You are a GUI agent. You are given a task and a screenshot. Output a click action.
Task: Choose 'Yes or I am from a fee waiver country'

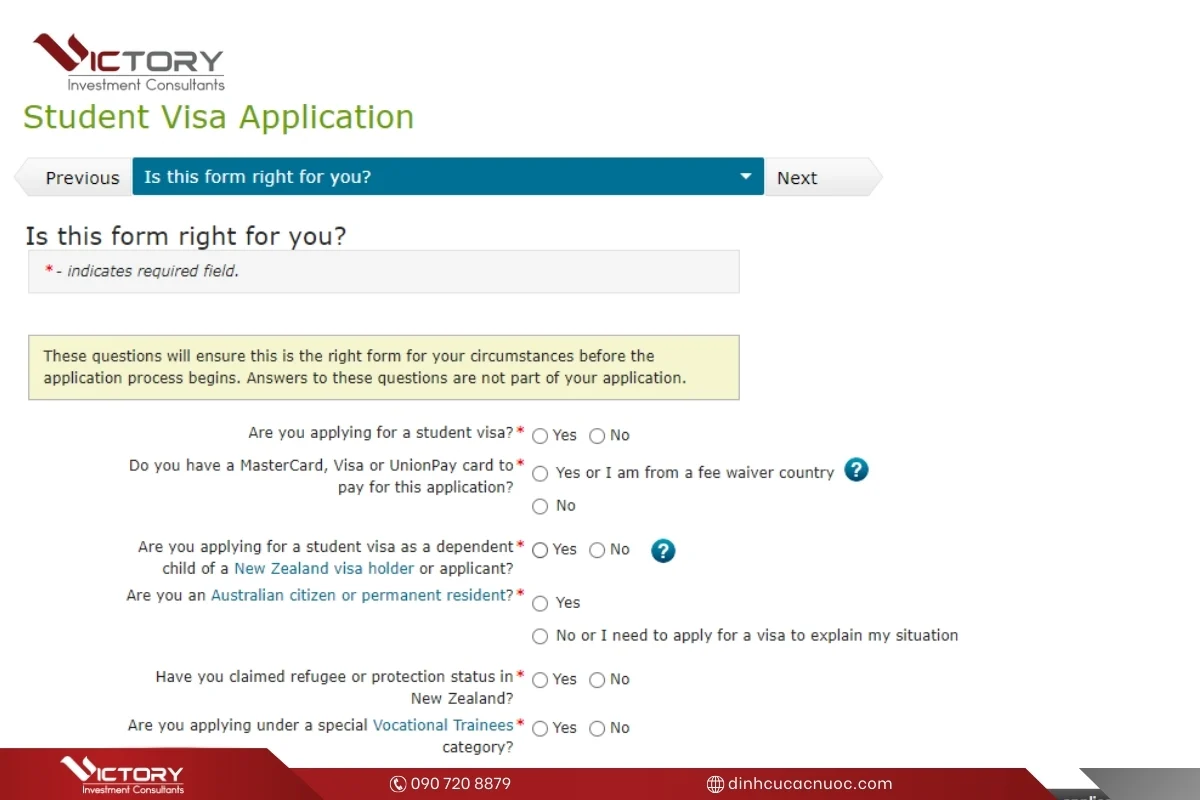pos(541,473)
